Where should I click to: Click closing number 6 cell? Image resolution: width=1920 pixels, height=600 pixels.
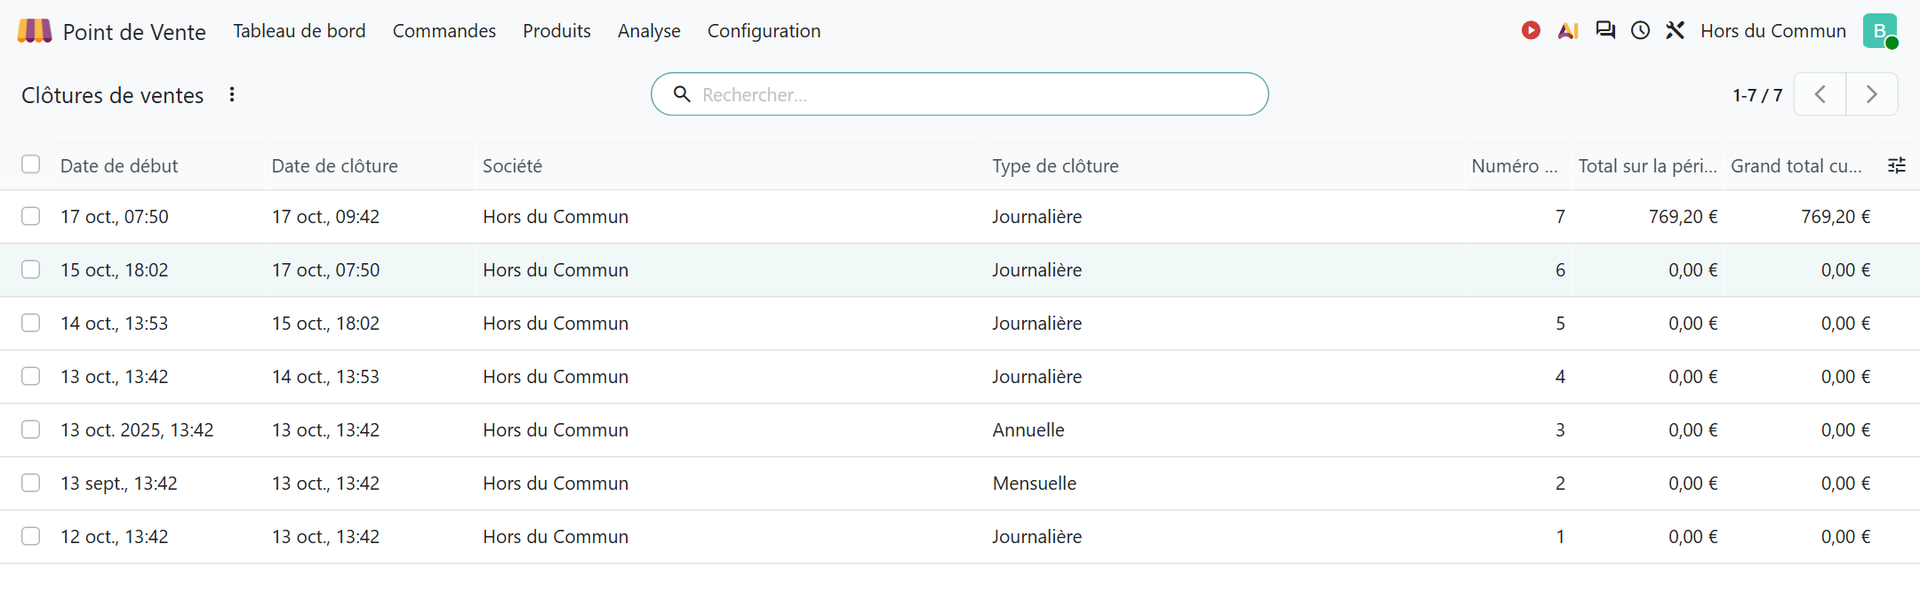(1560, 270)
